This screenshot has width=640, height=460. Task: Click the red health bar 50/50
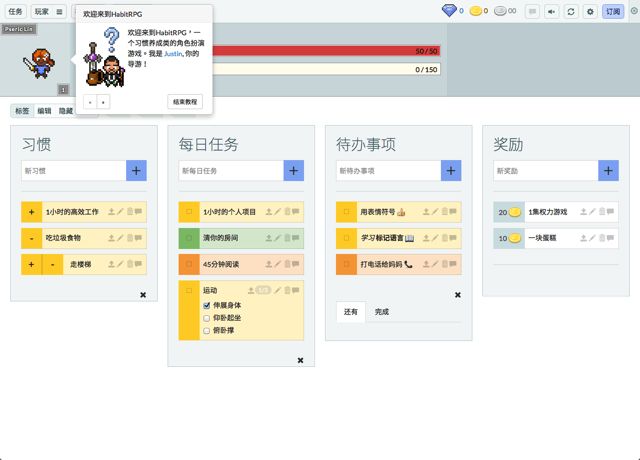pyautogui.click(x=326, y=51)
